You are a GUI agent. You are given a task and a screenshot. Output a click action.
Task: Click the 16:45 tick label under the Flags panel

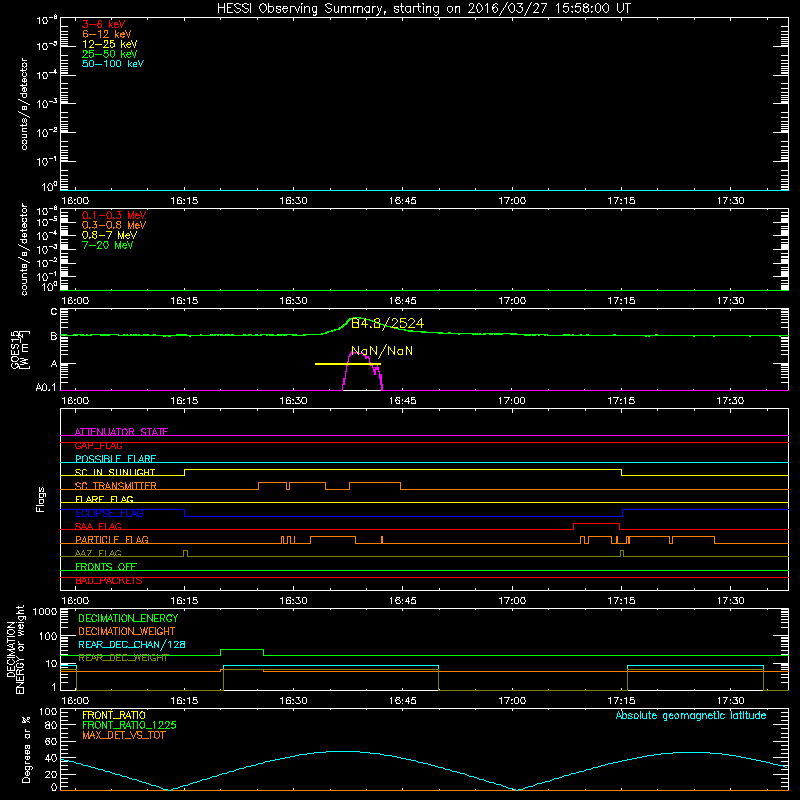tap(403, 601)
